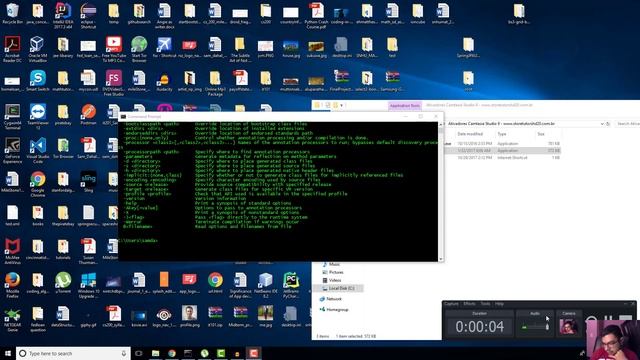Open the Audacity desktop shortcut
The height and width of the screenshot is (360, 640).
click(x=164, y=80)
